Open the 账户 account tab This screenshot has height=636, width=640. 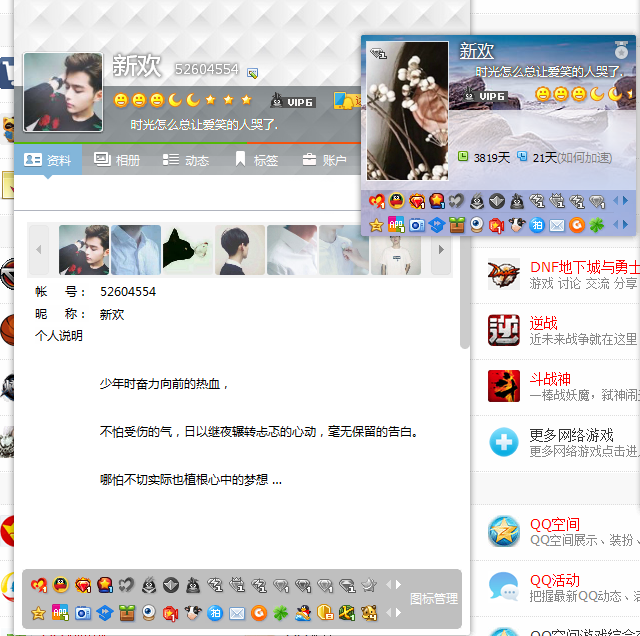click(324, 160)
